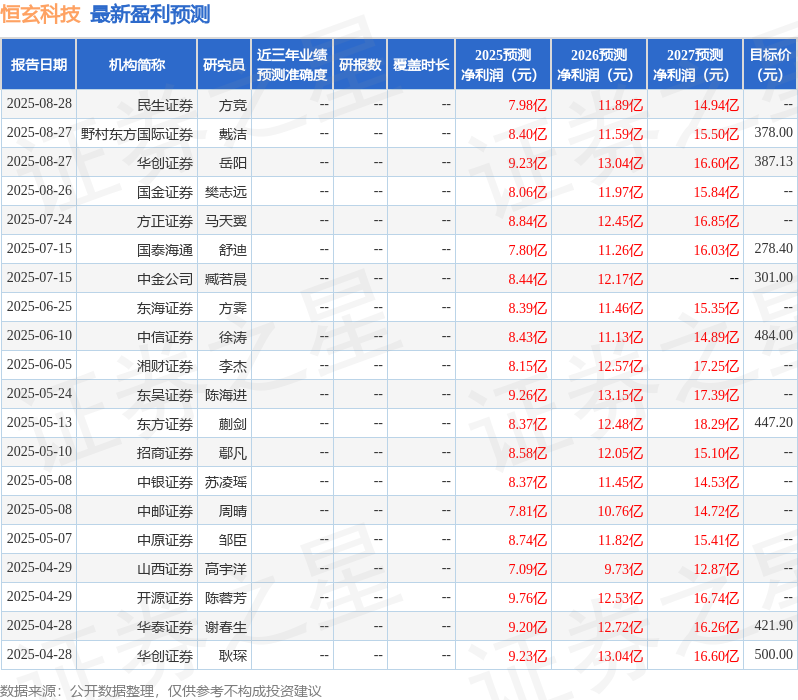Click the 数据来源 disclaimer footer text
The image size is (798, 700).
click(x=161, y=691)
